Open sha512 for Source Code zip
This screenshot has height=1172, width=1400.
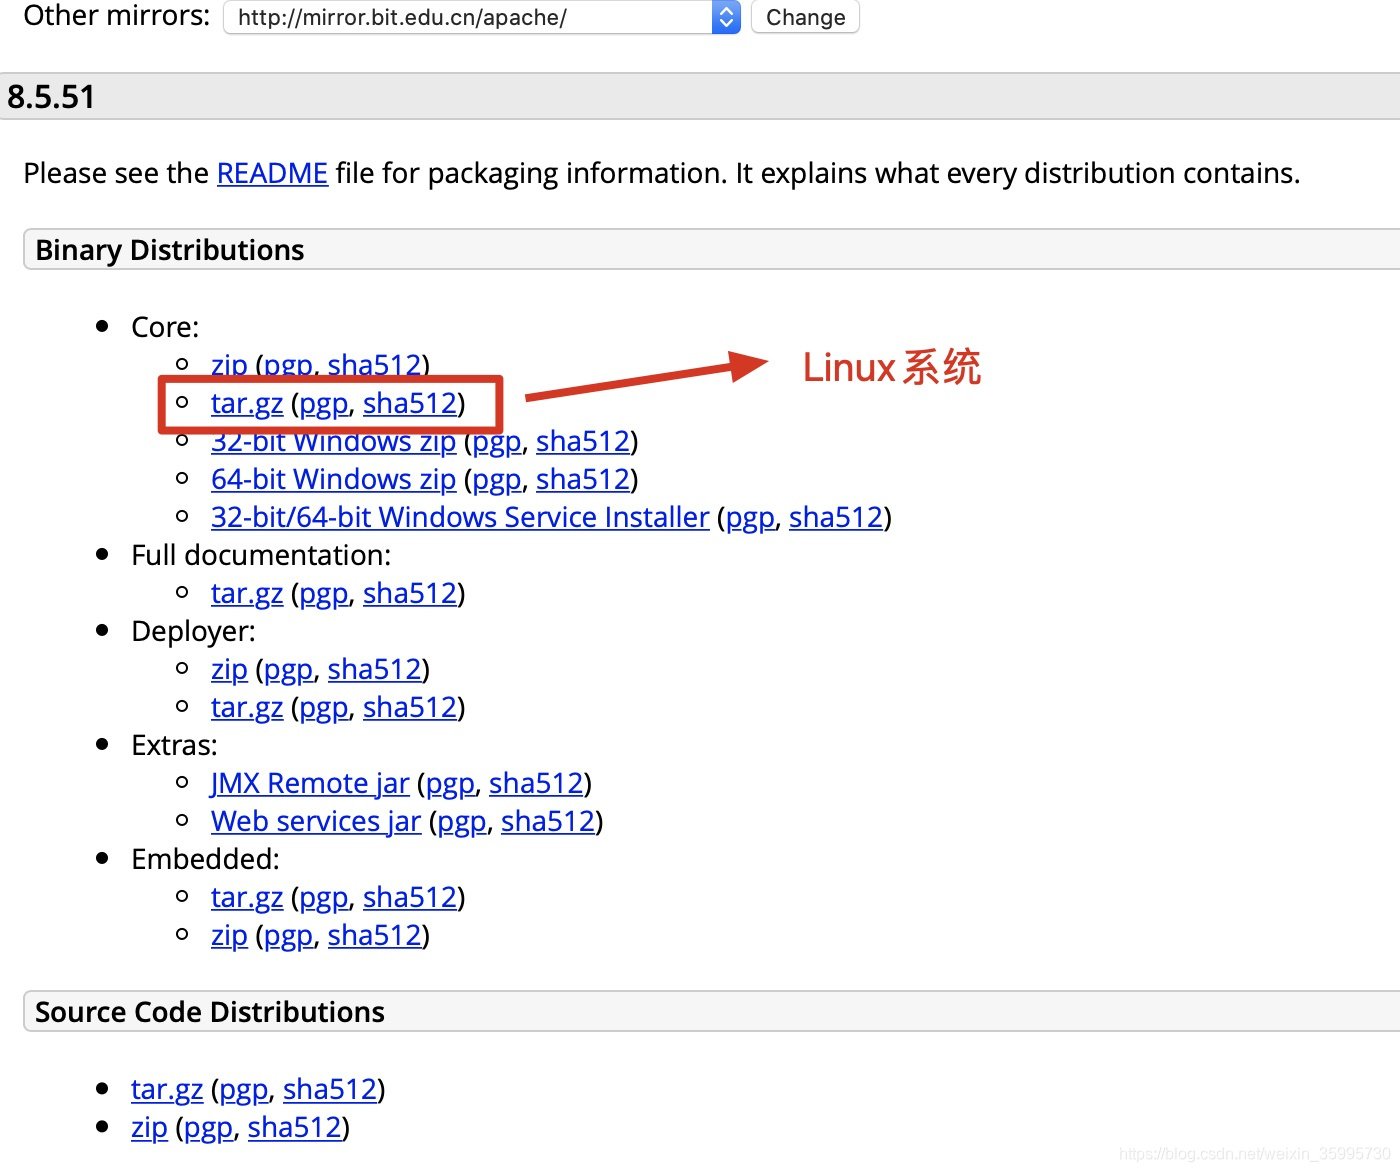(295, 1127)
